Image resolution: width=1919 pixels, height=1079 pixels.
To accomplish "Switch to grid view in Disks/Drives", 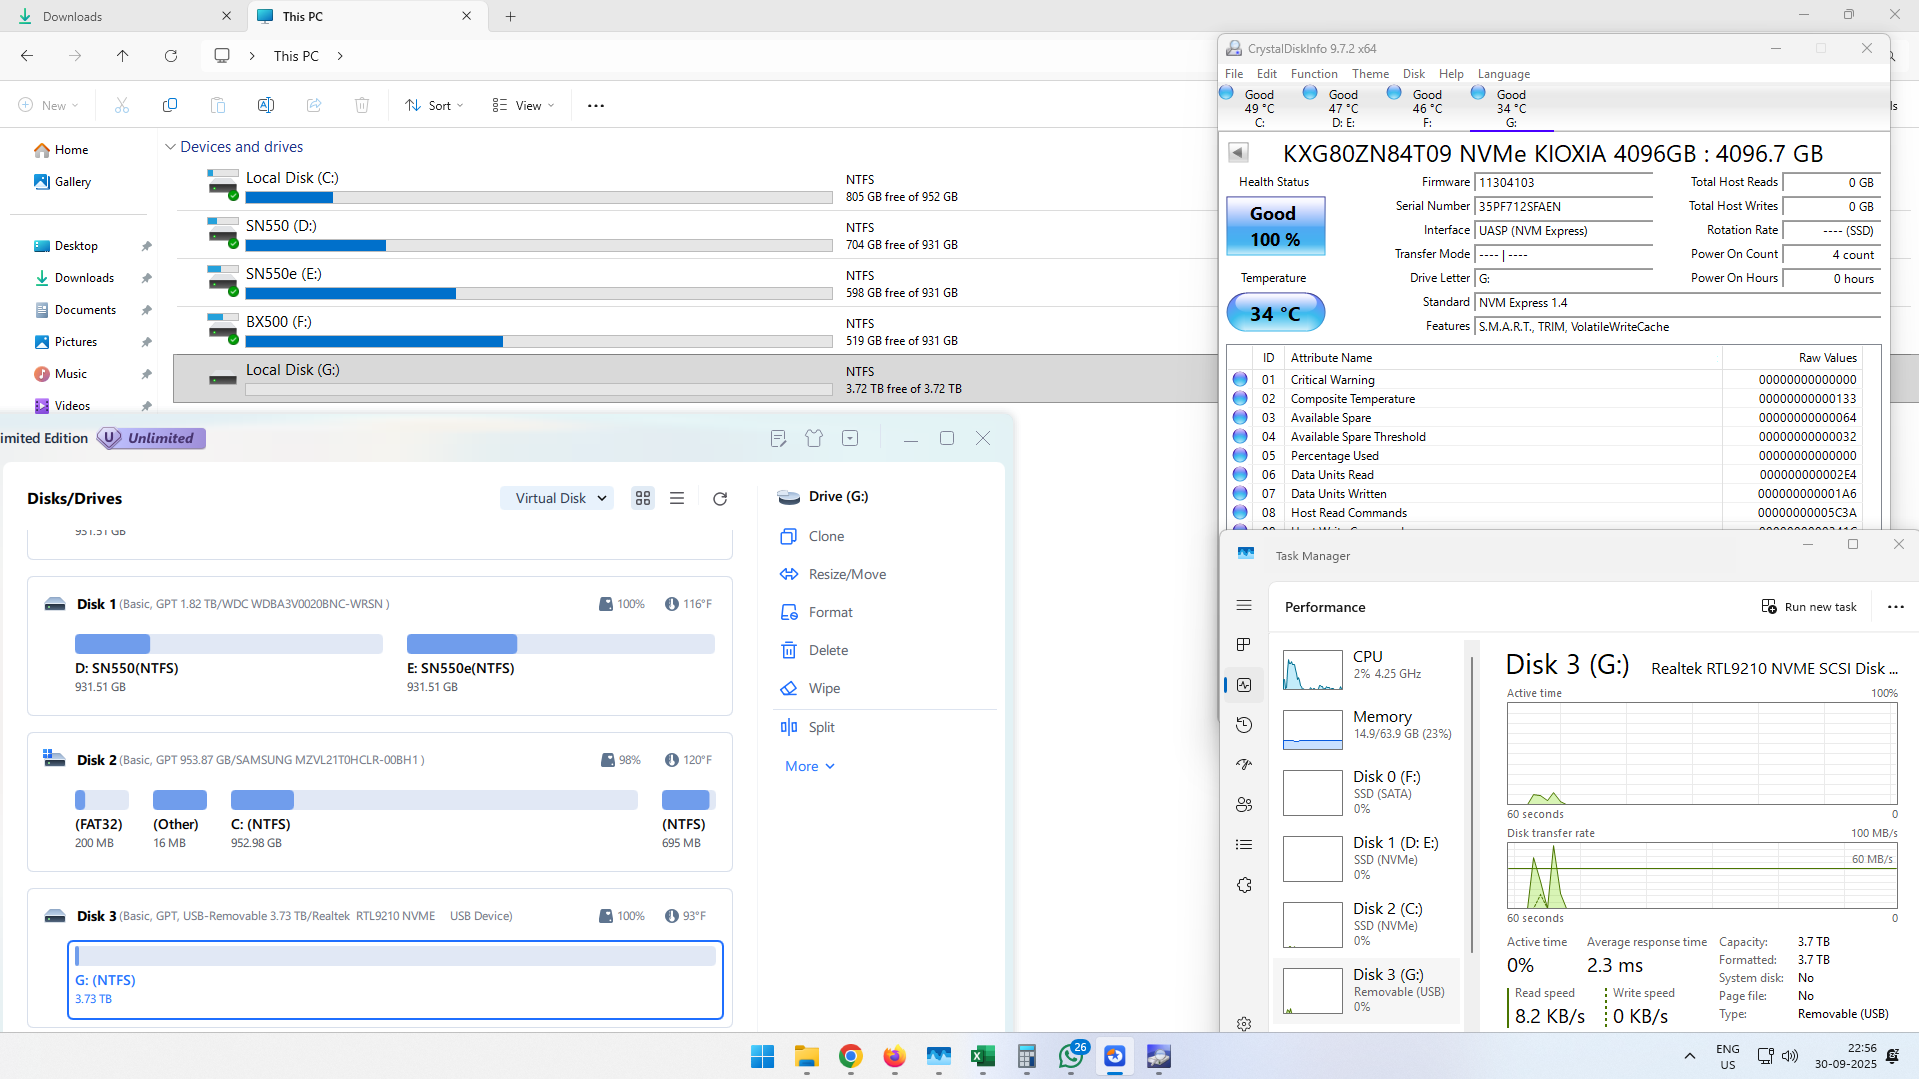I will pos(643,498).
